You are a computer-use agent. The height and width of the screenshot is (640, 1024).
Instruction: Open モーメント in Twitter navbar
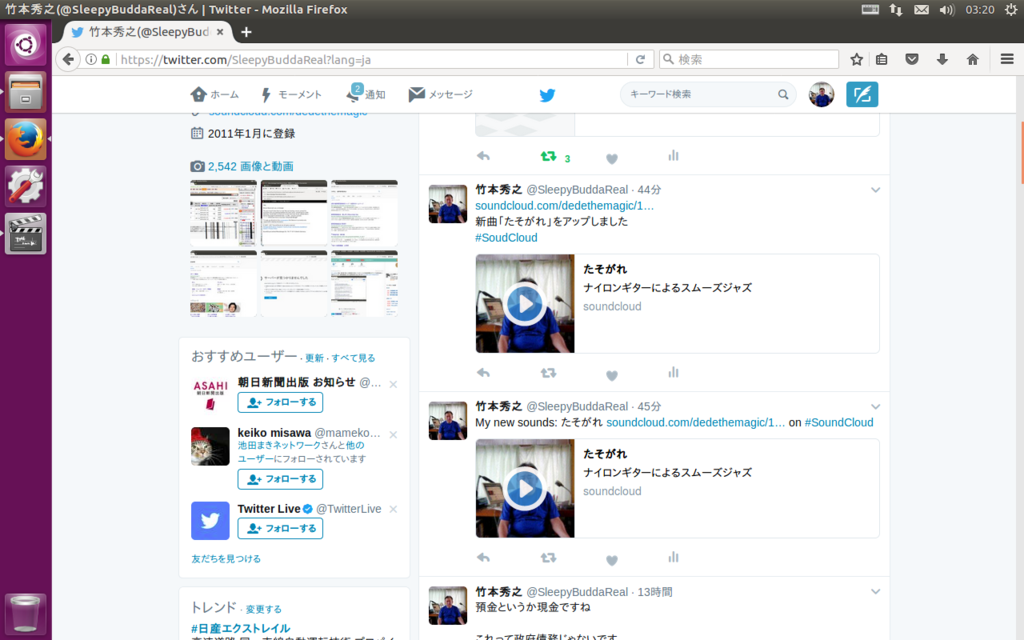[291, 95]
